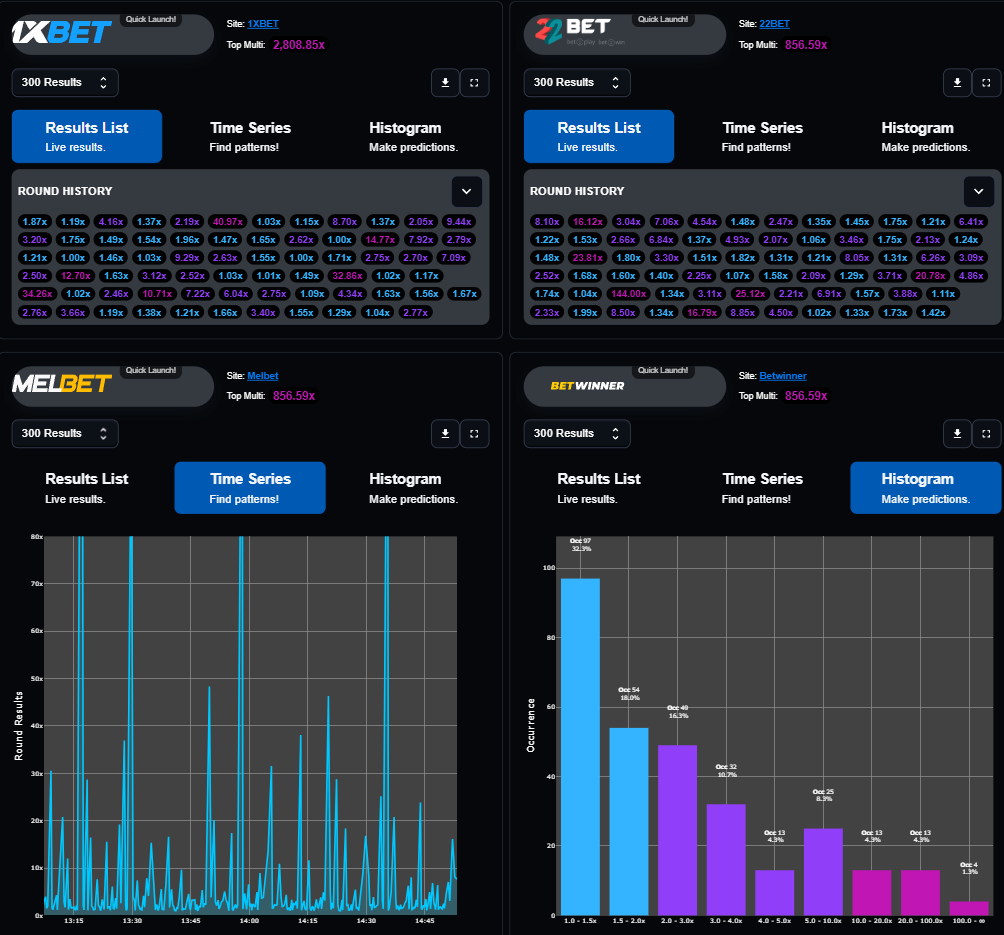Open the 1XBET site link

(x=263, y=24)
